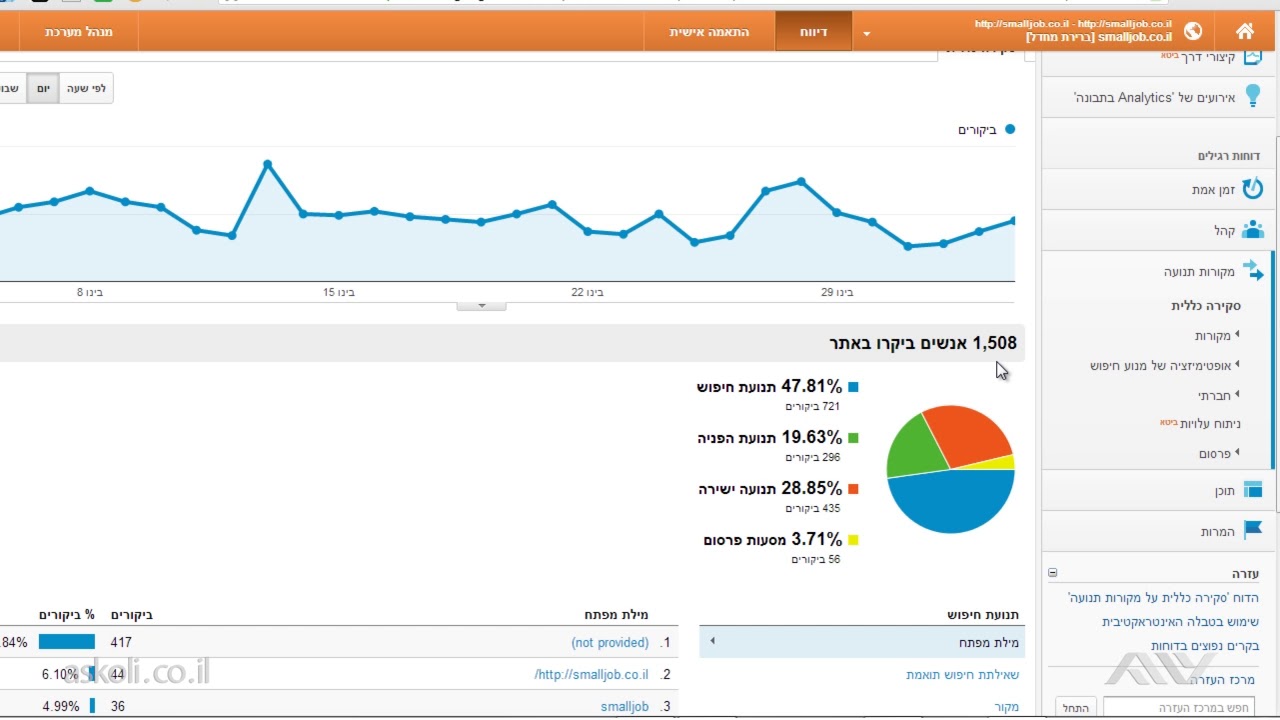Click the תוכן content icon

coord(1252,490)
